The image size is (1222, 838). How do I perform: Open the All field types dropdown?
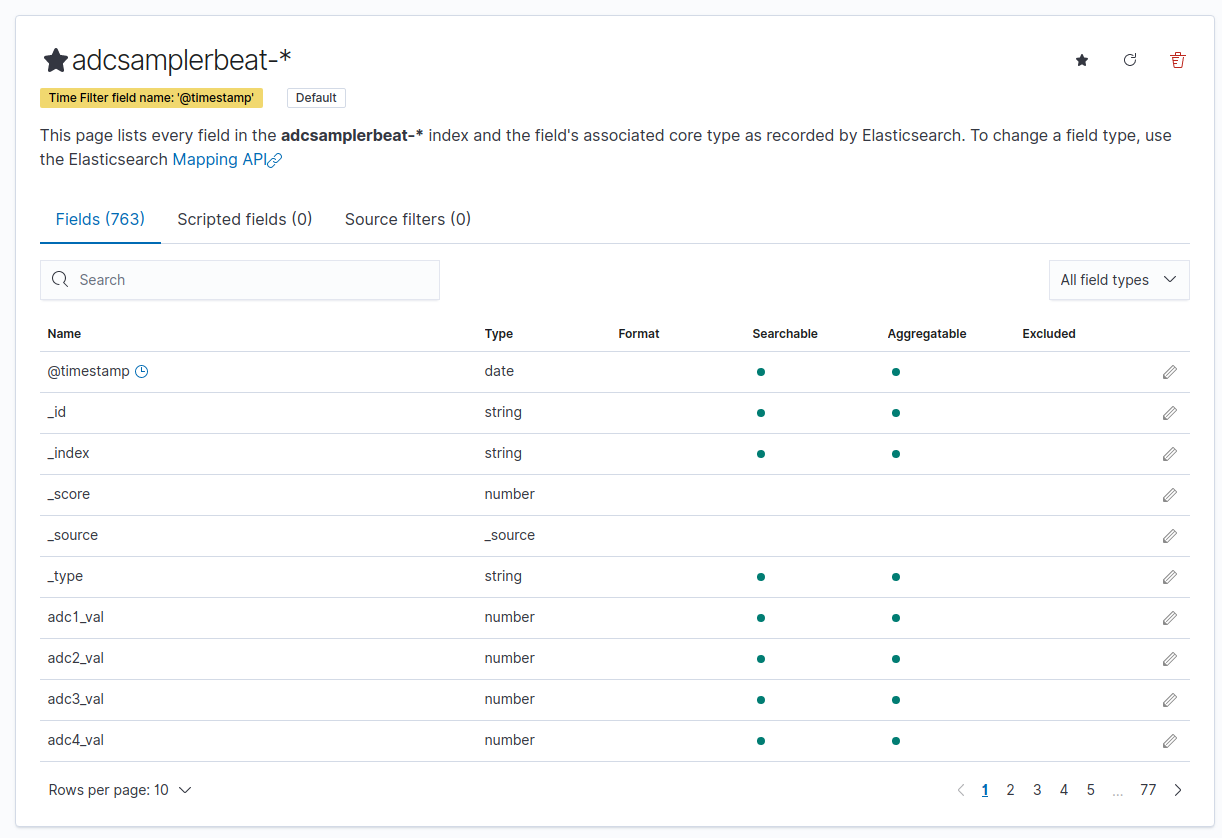[1118, 280]
